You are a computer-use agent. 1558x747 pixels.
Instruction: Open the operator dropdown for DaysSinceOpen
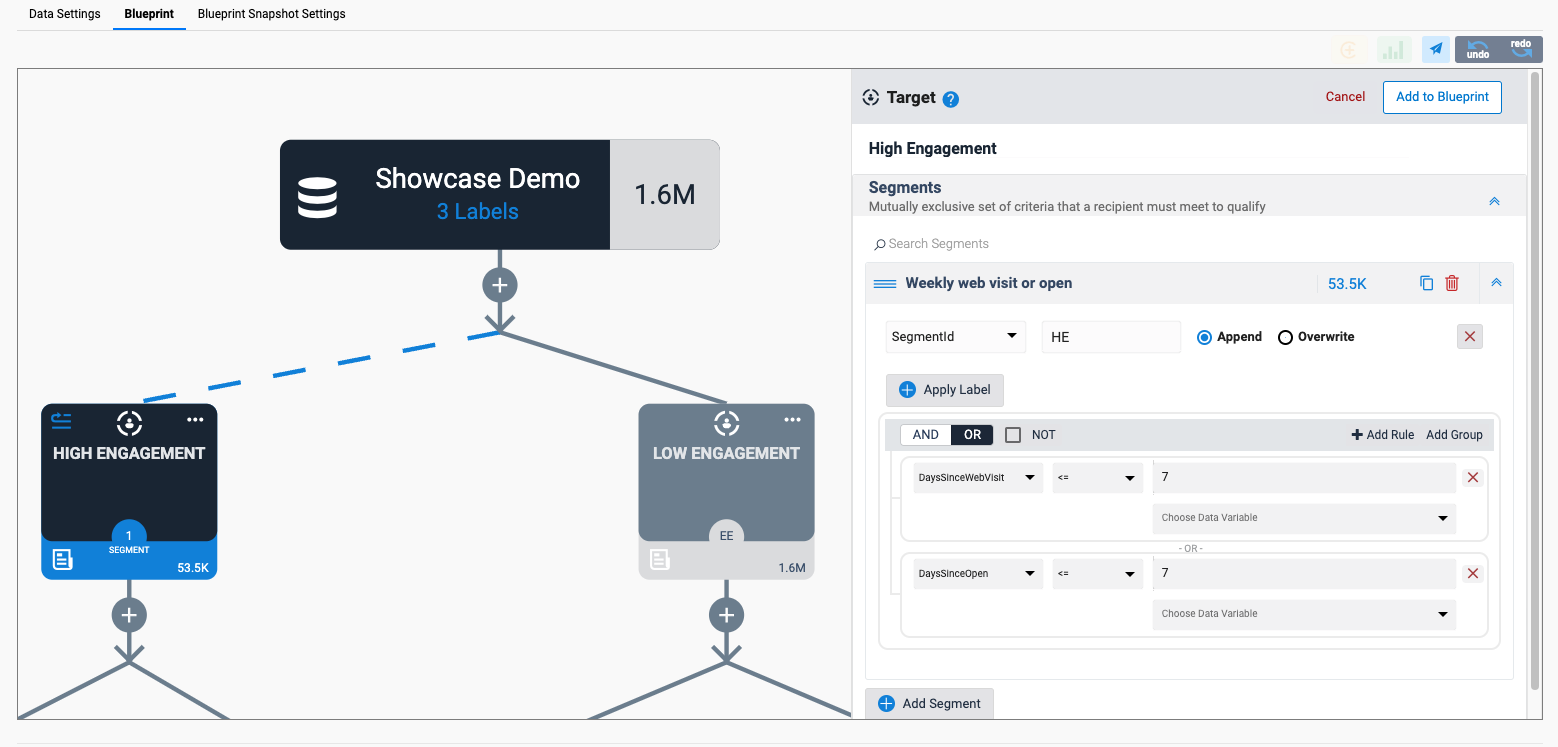pyautogui.click(x=1097, y=574)
